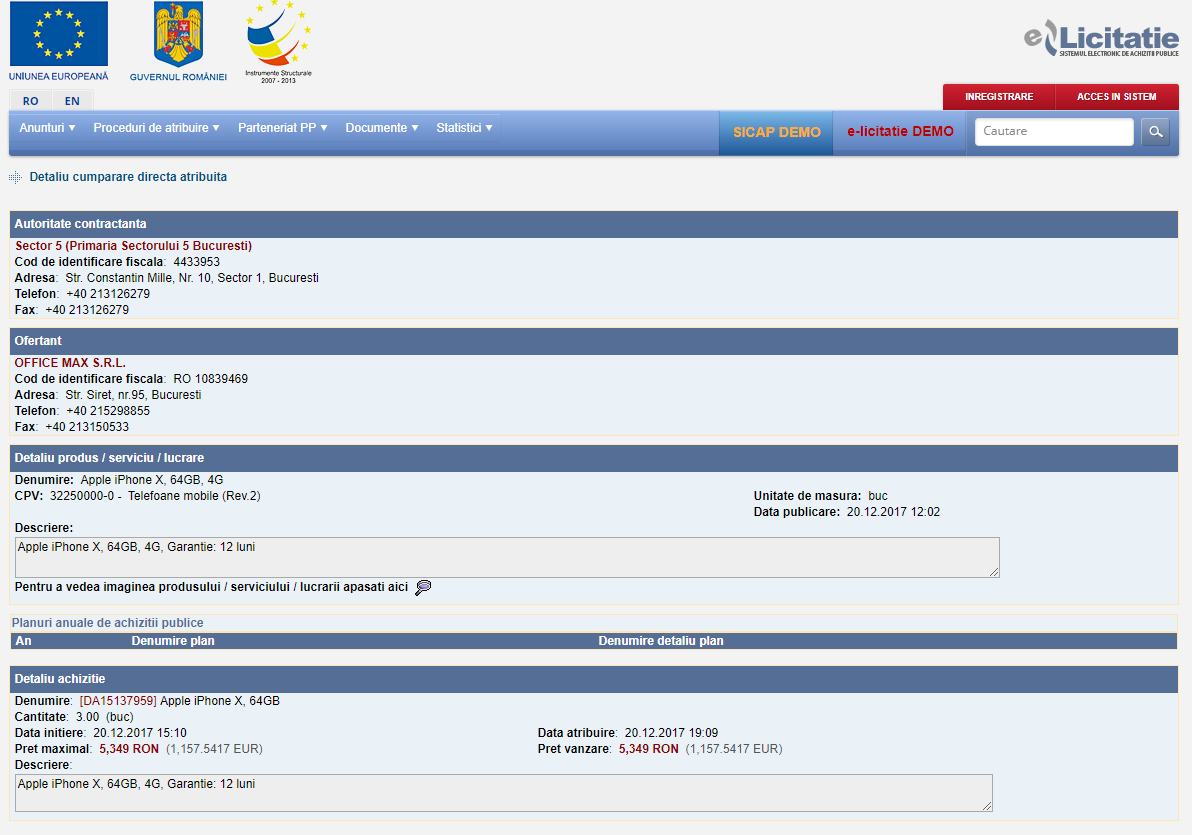Image resolution: width=1192 pixels, height=835 pixels.
Task: Open SICAP DEMO
Action: [776, 132]
